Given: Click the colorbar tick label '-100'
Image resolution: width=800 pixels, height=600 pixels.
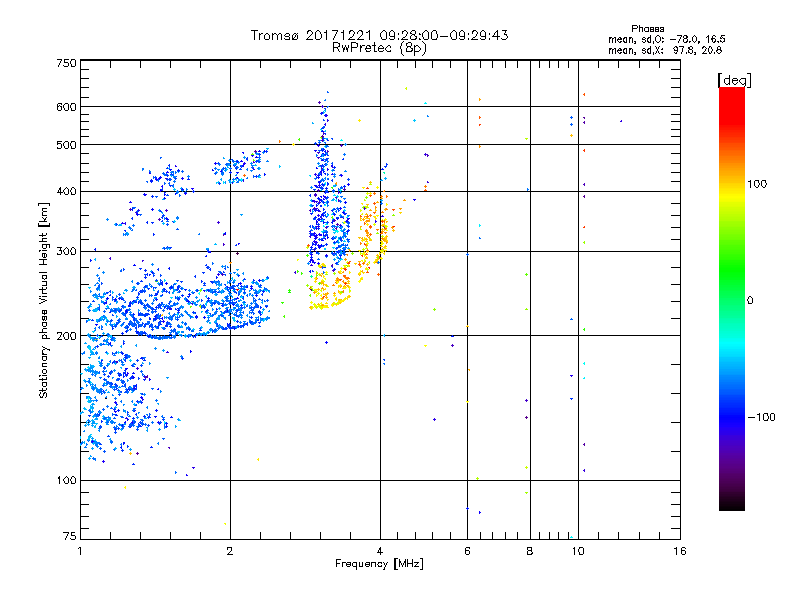Looking at the screenshot, I should coord(761,417).
